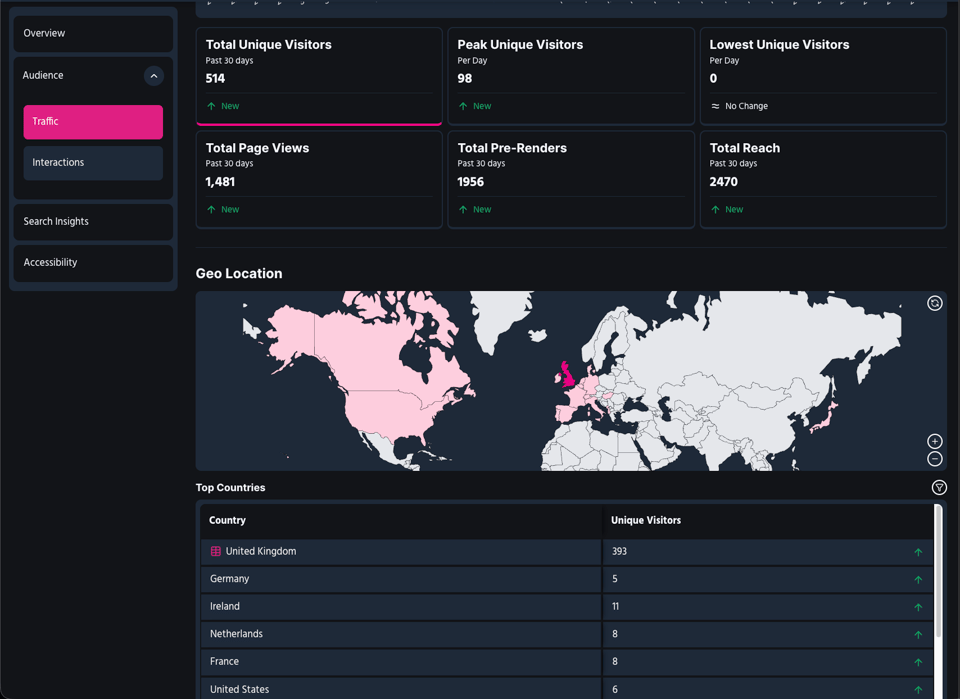960x699 pixels.
Task: Select the Total Page Views card
Action: pyautogui.click(x=319, y=179)
